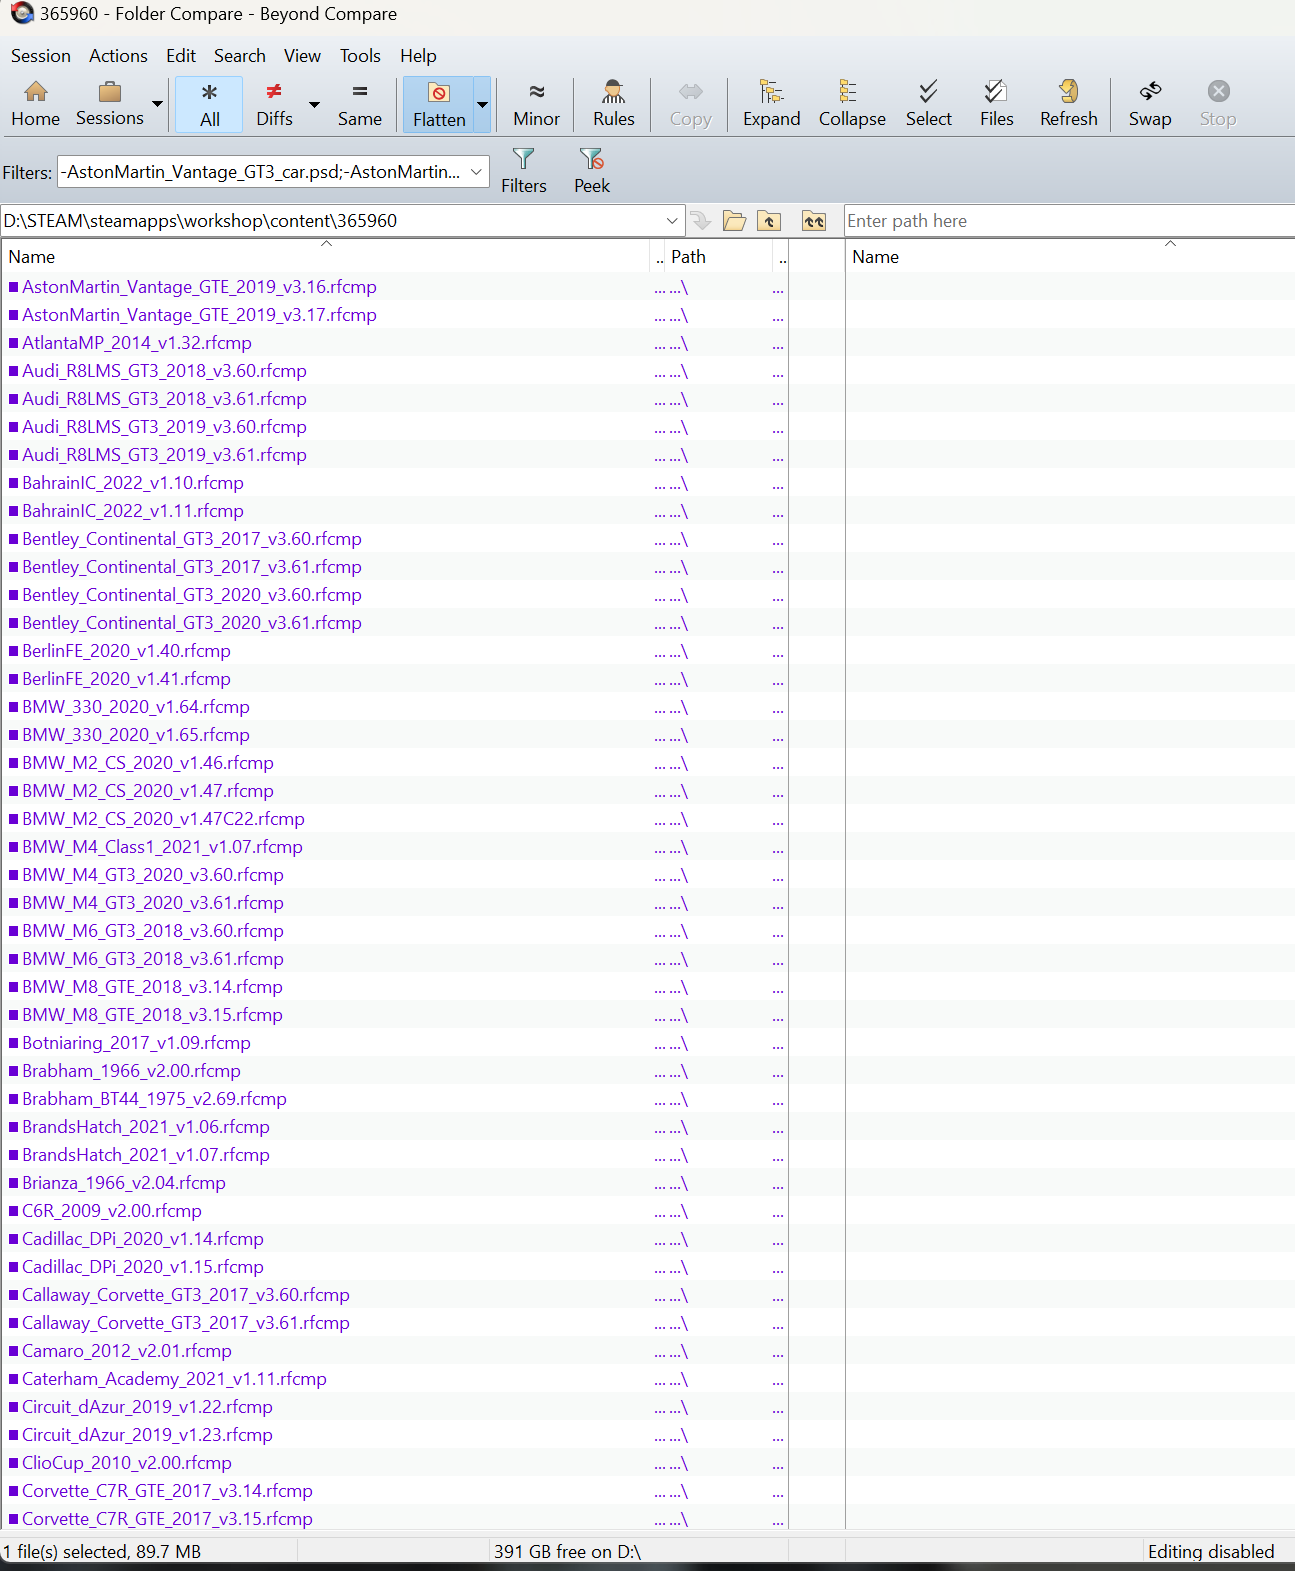This screenshot has height=1571, width=1295.
Task: Select Brianza_1966_v2.04.rfcmp file
Action: point(124,1183)
